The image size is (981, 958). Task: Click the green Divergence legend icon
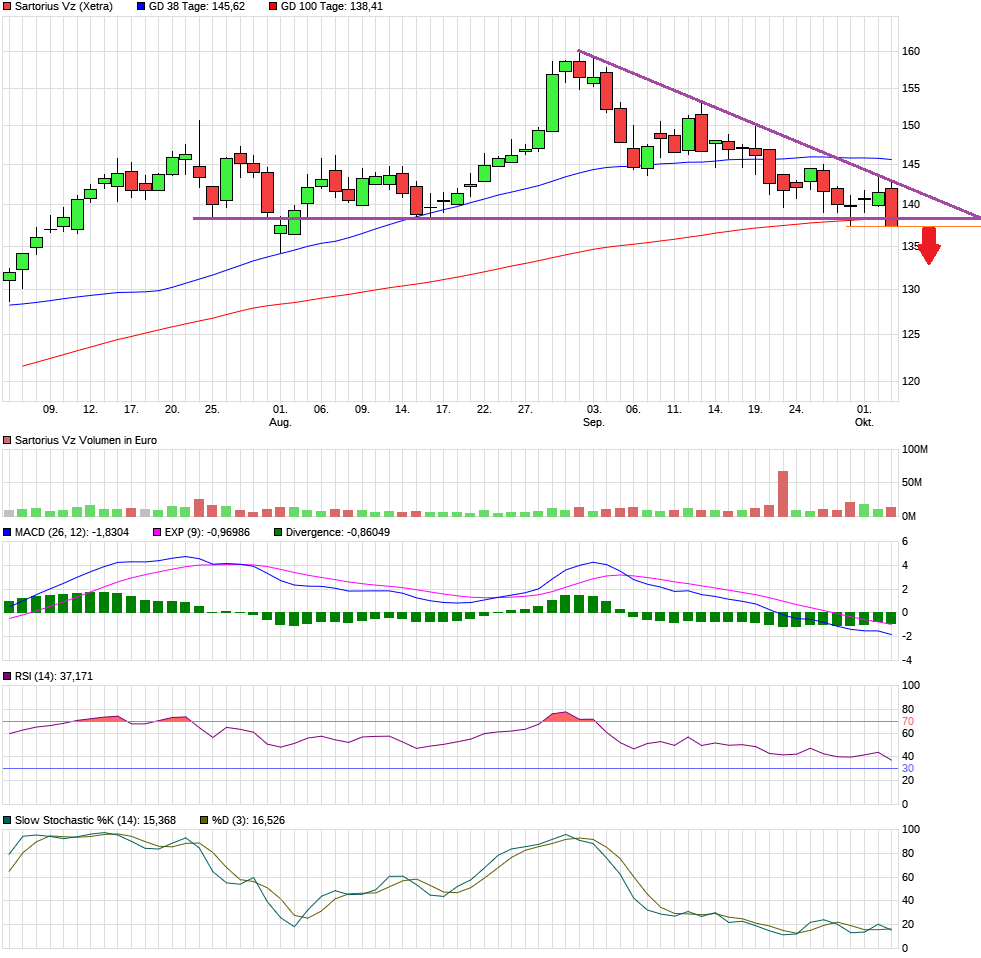coord(276,533)
